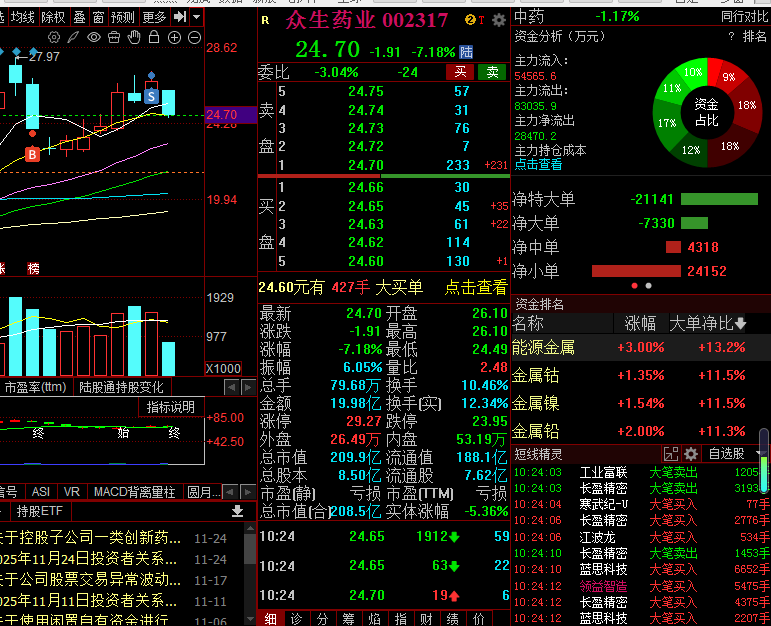Click the S sell signal marker on the chart
The width and height of the screenshot is (771, 626).
pos(151,96)
